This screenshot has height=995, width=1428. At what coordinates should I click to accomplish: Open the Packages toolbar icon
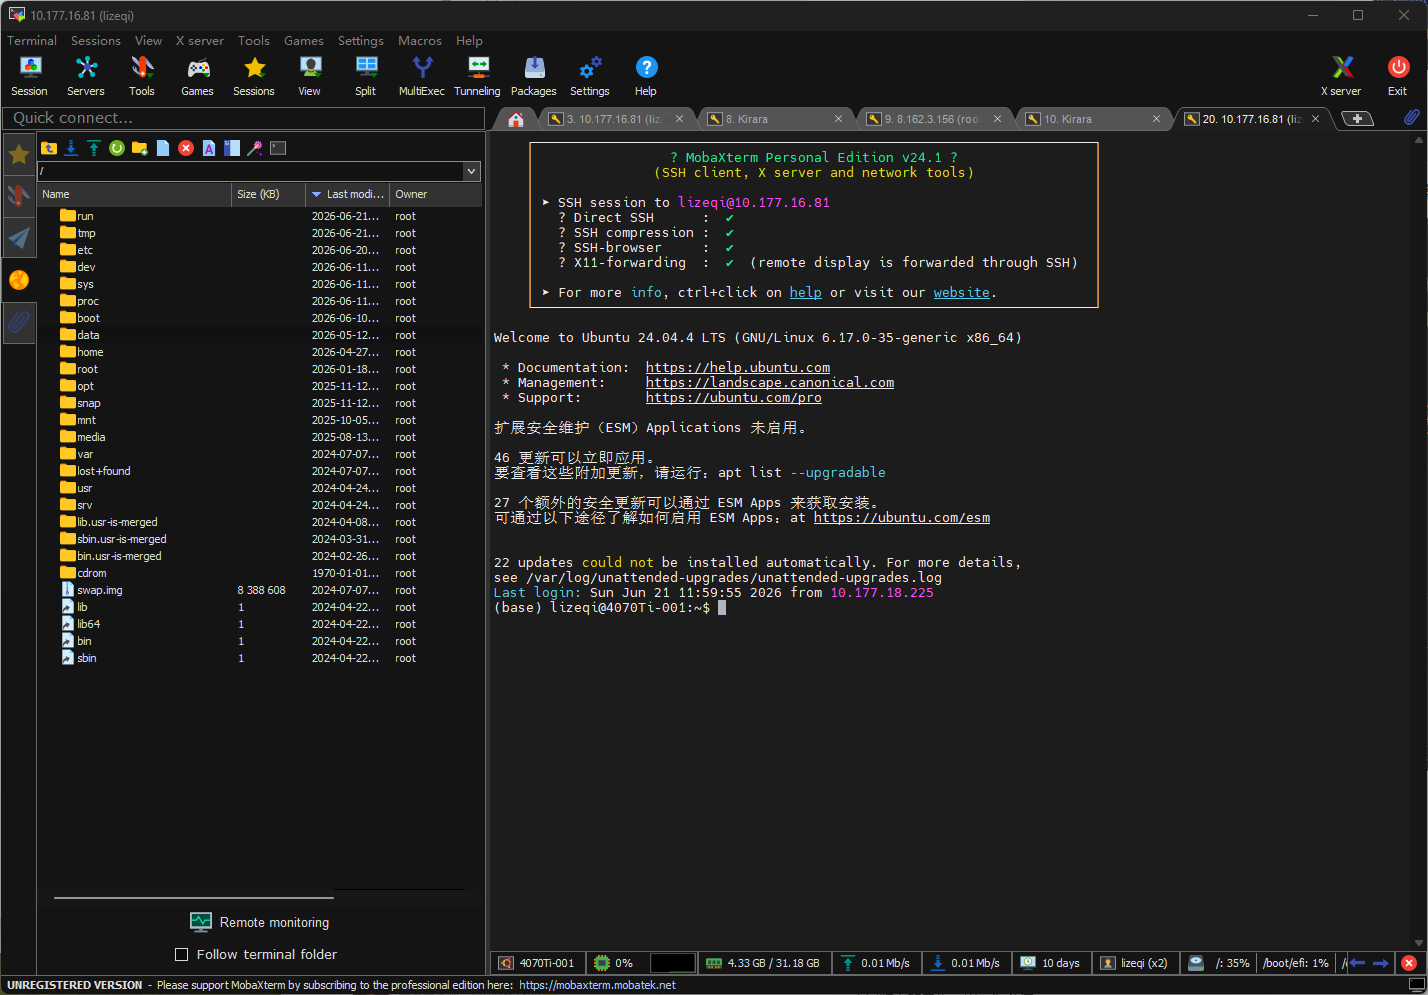point(534,76)
